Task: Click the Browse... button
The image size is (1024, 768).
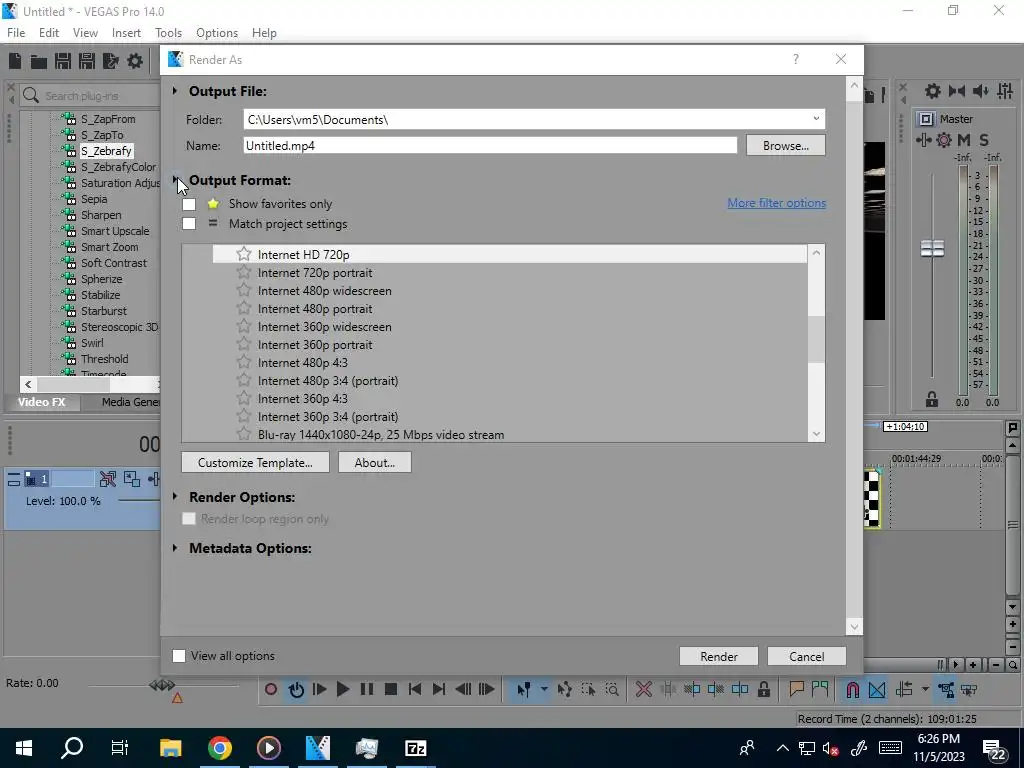Action: point(786,146)
